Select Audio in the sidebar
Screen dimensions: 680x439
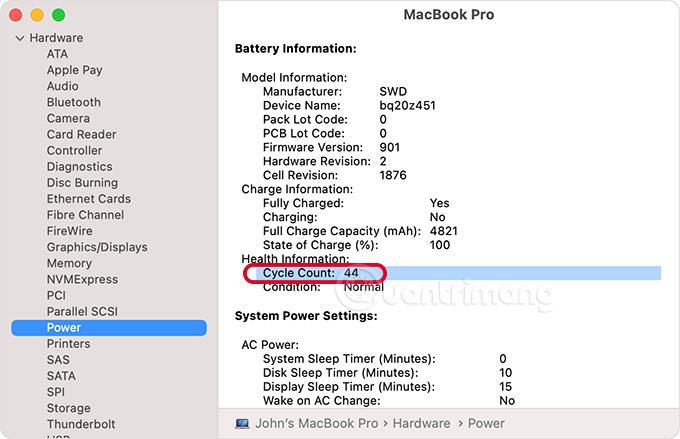(62, 86)
